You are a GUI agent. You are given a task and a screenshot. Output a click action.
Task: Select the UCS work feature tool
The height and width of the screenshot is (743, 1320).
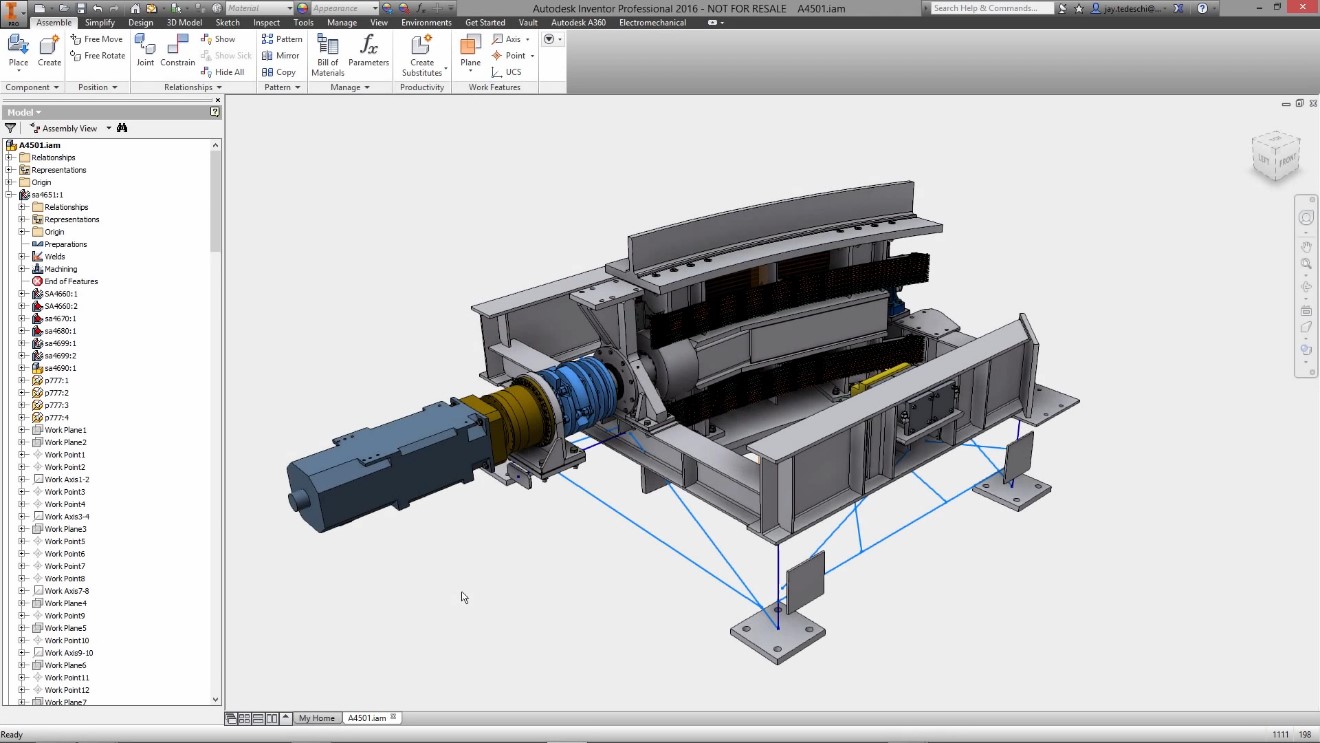click(506, 72)
